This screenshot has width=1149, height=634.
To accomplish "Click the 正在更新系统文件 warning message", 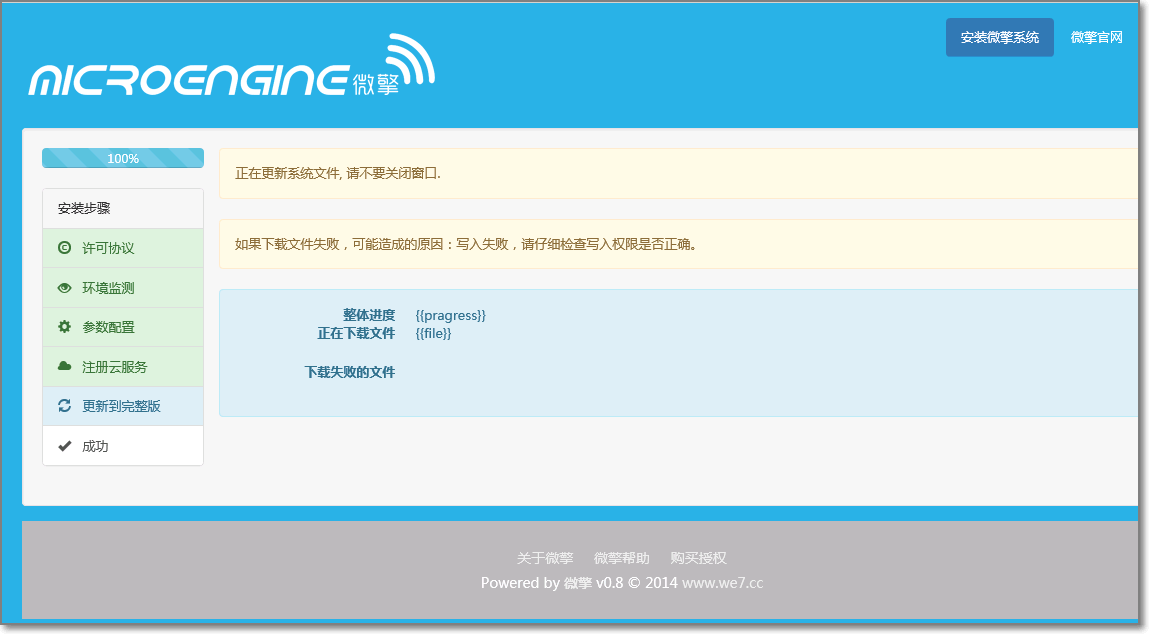I will [338, 173].
